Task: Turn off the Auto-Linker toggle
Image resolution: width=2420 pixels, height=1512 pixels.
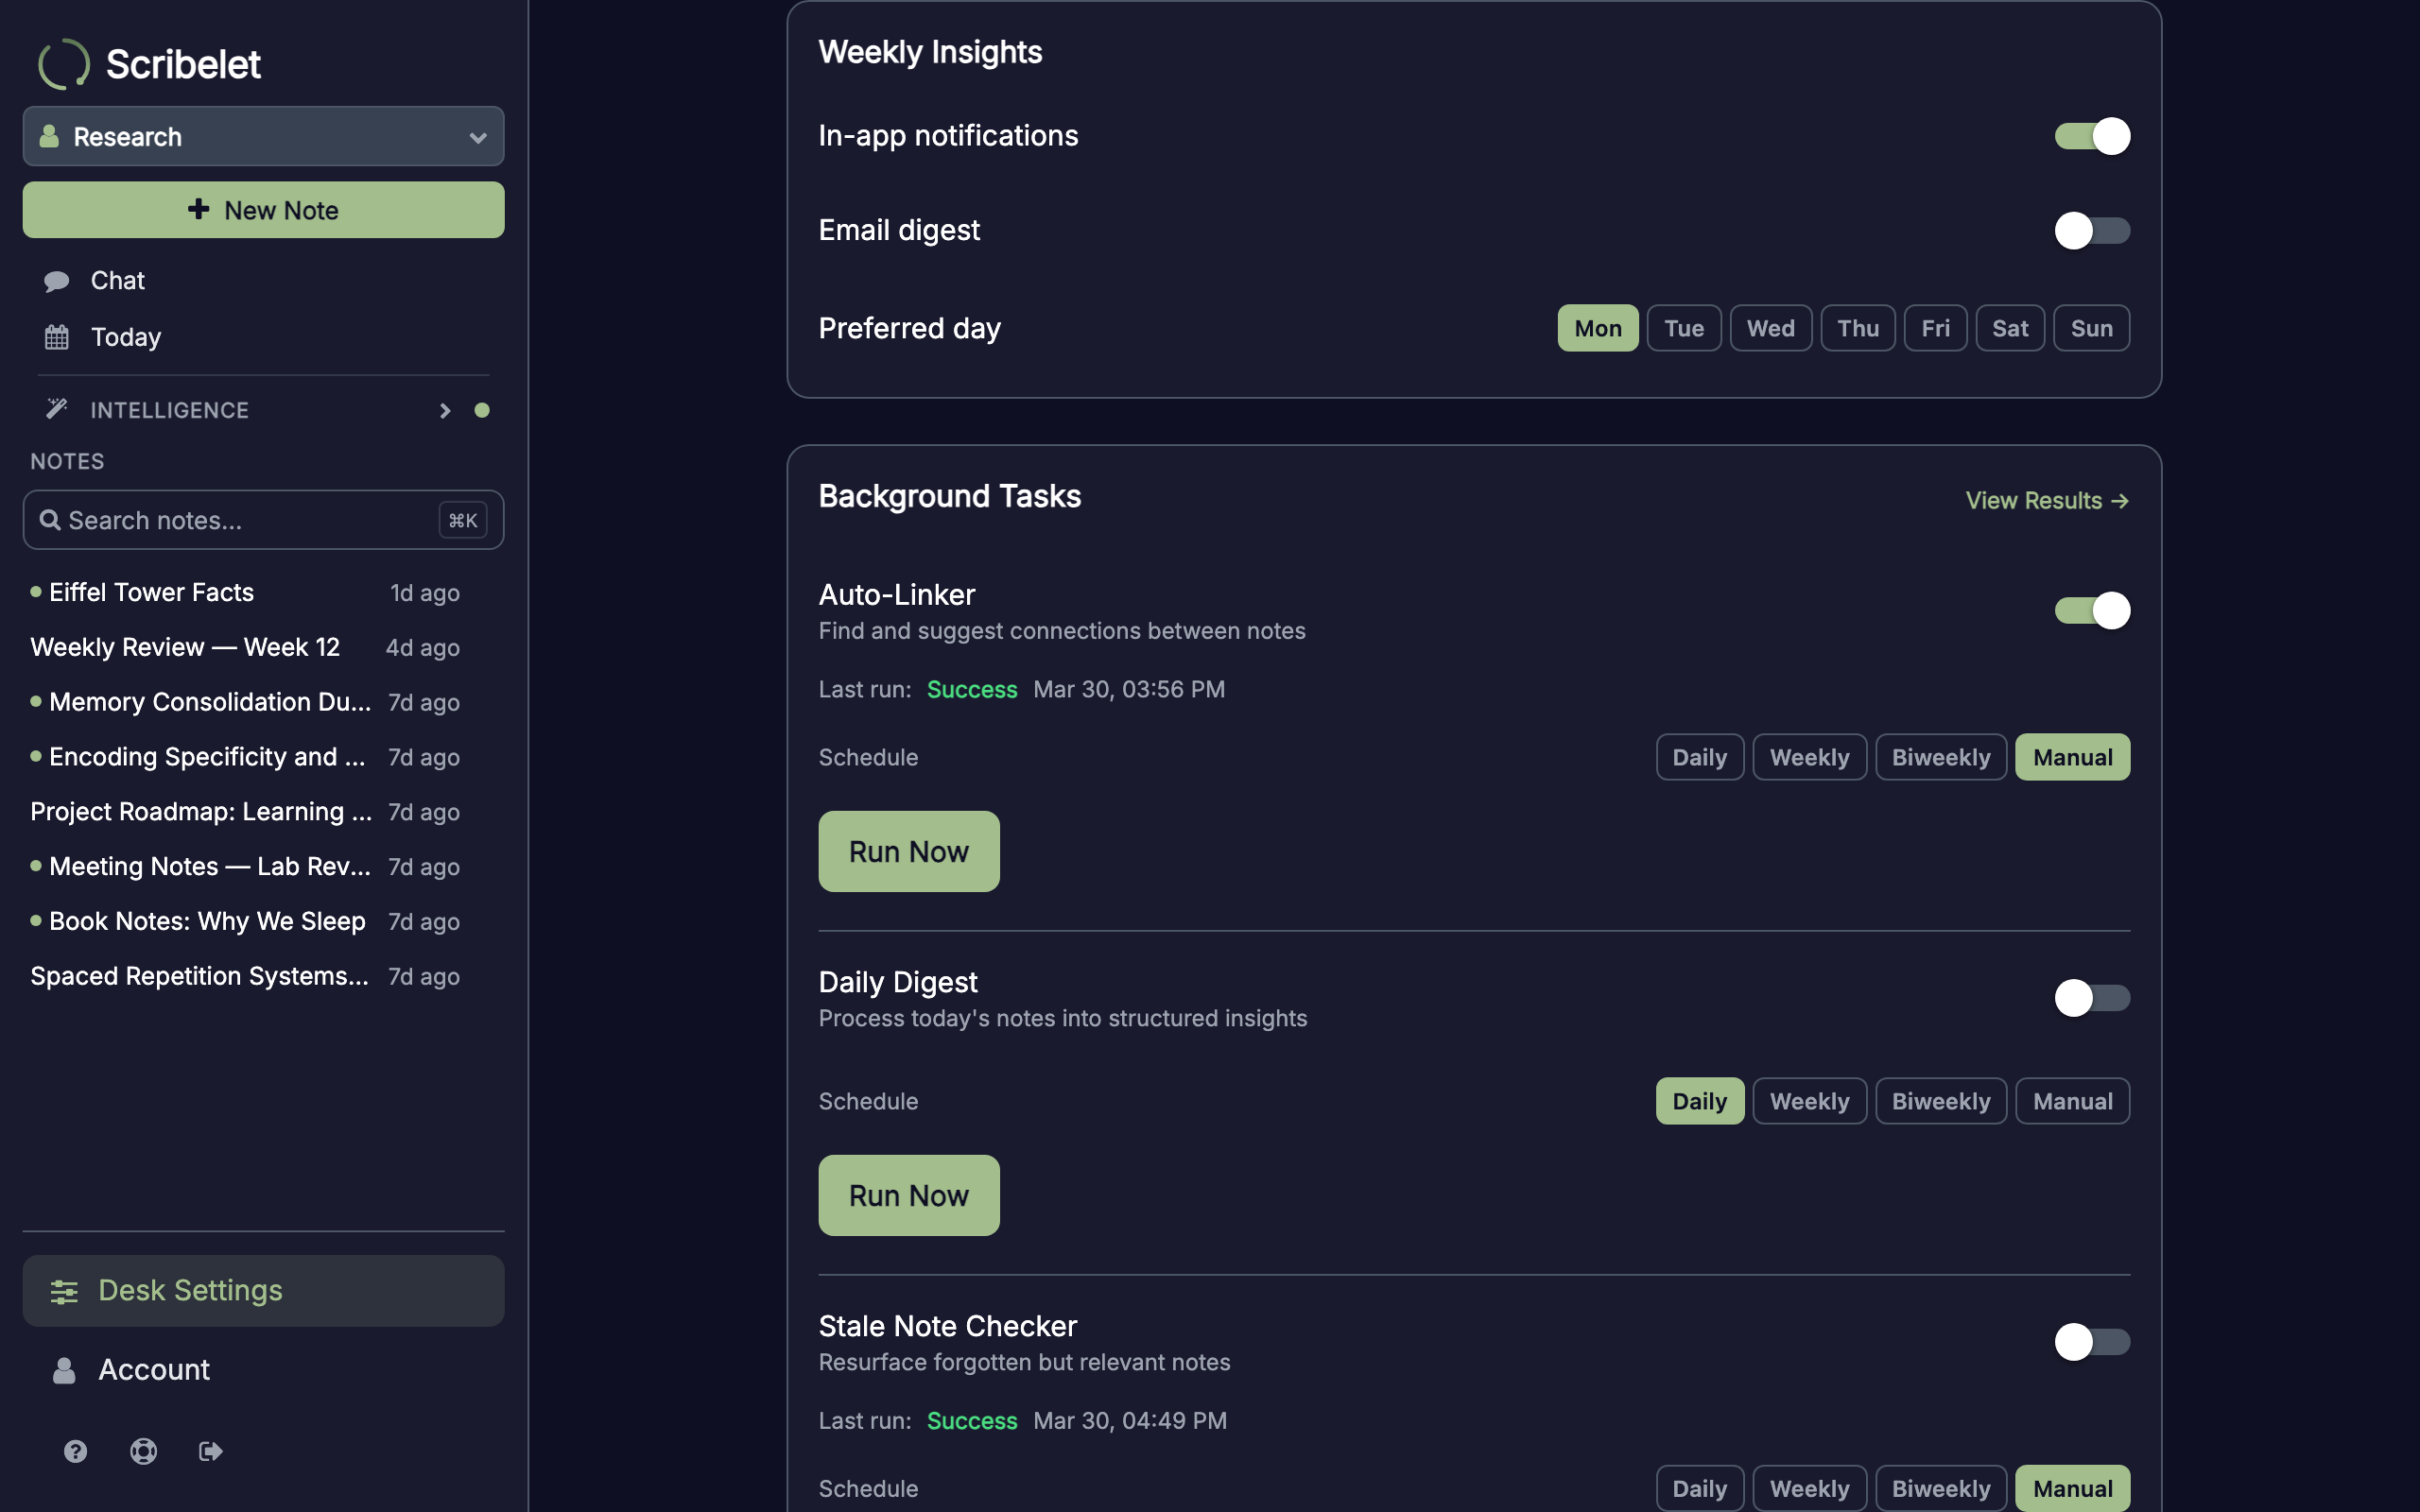Action: click(x=2092, y=610)
